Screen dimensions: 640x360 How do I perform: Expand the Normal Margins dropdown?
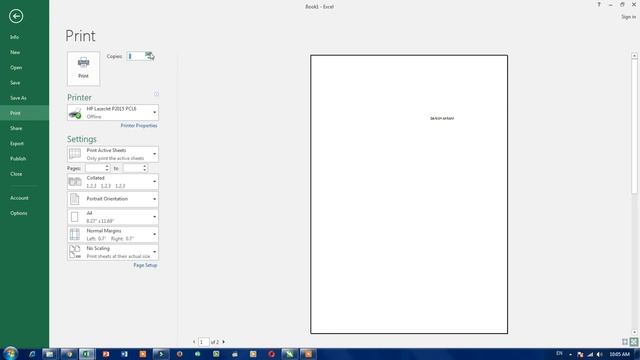[113, 234]
